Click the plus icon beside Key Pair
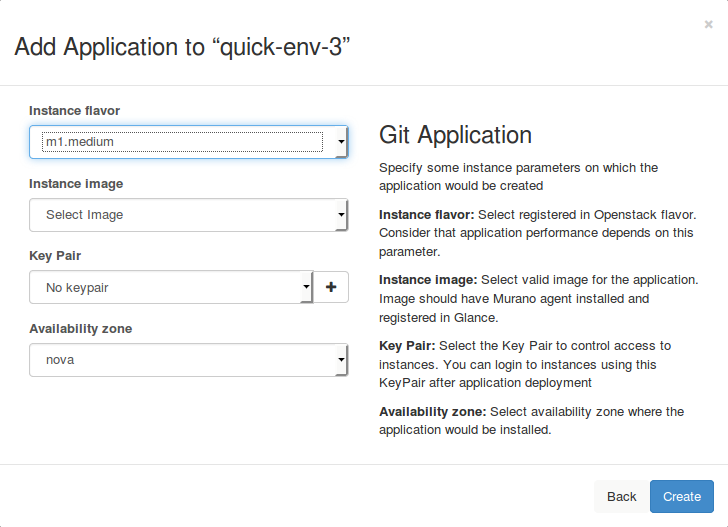The width and height of the screenshot is (728, 527). click(x=331, y=287)
